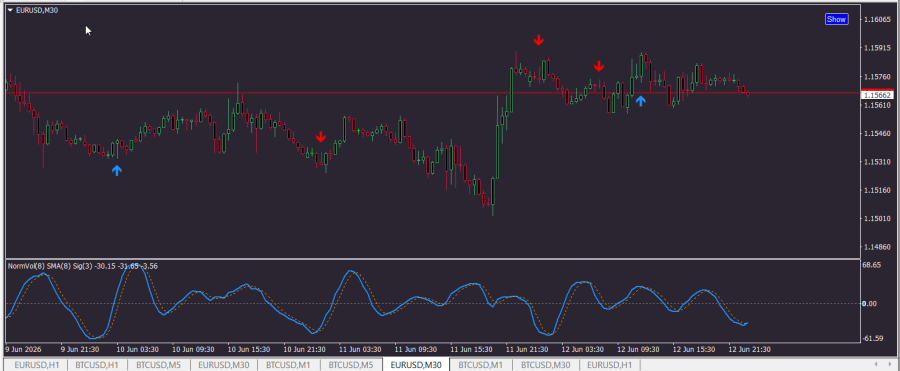Viewport: 900px width, 371px height.
Task: Open the inactive EURUSD,M30 tab after BTCUSD,M5
Action: 224,365
